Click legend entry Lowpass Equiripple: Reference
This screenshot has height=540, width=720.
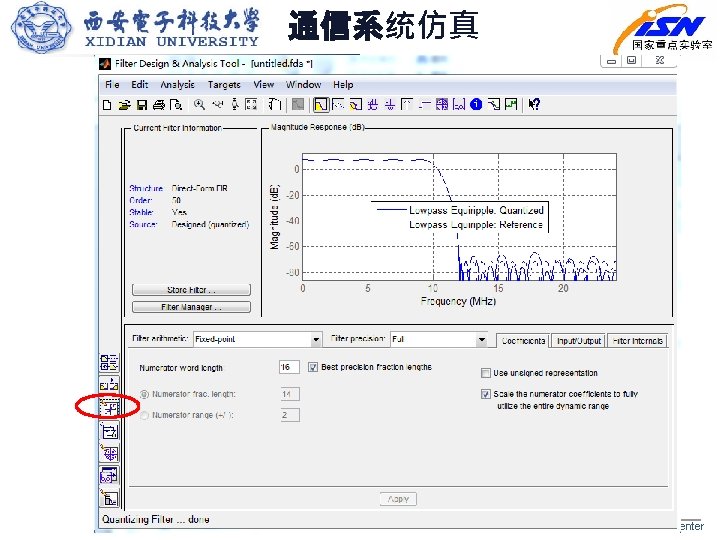pyautogui.click(x=476, y=225)
